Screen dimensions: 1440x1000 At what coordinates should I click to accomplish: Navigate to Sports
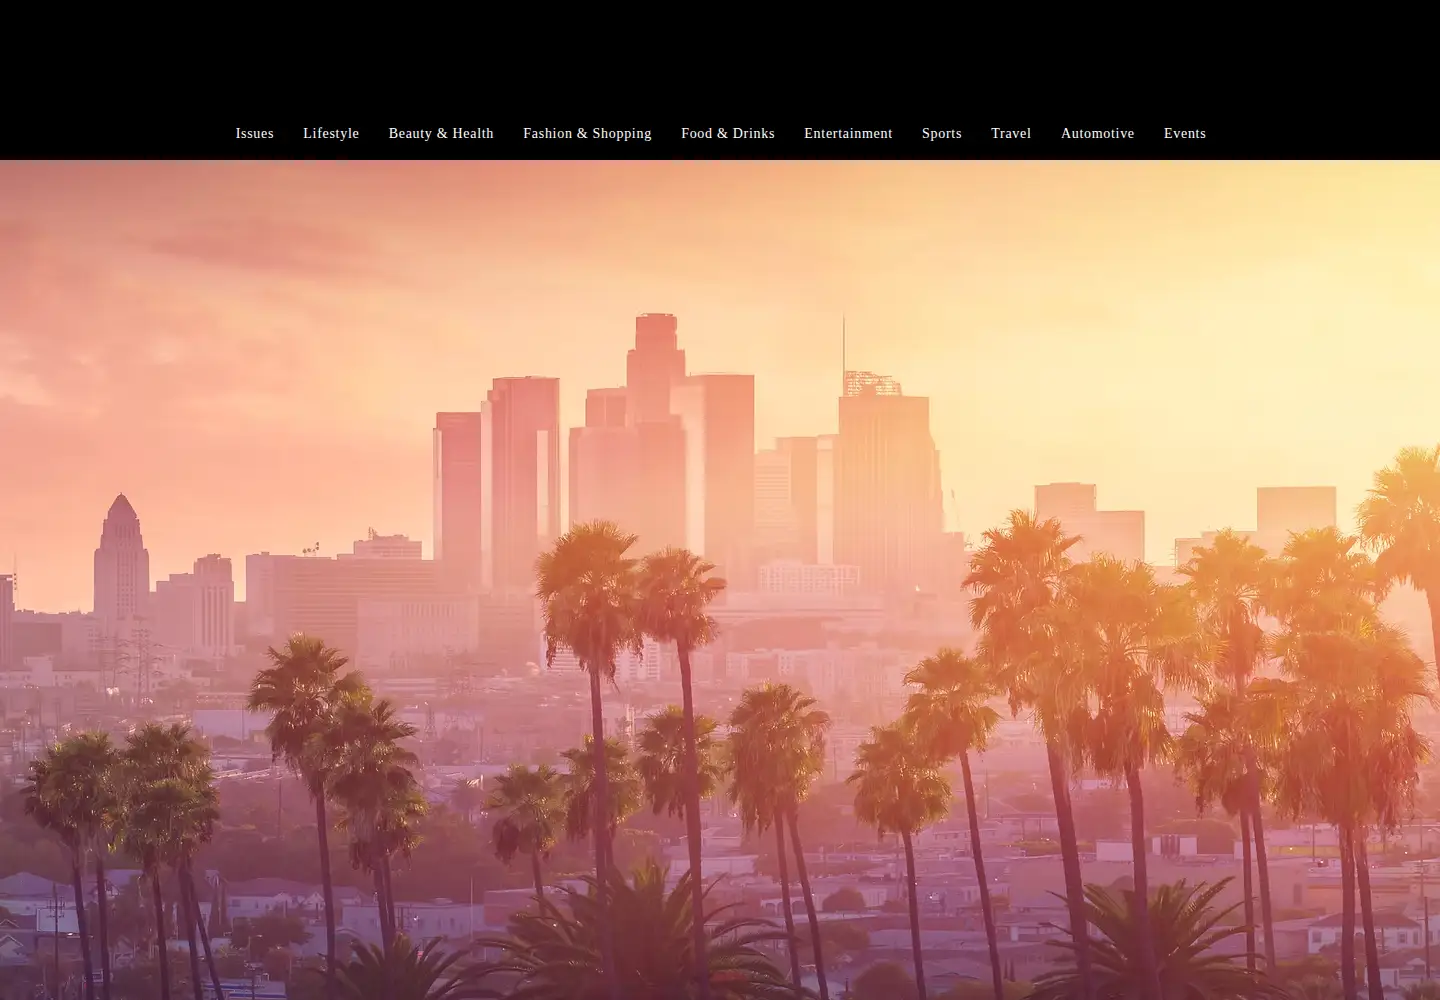[942, 133]
